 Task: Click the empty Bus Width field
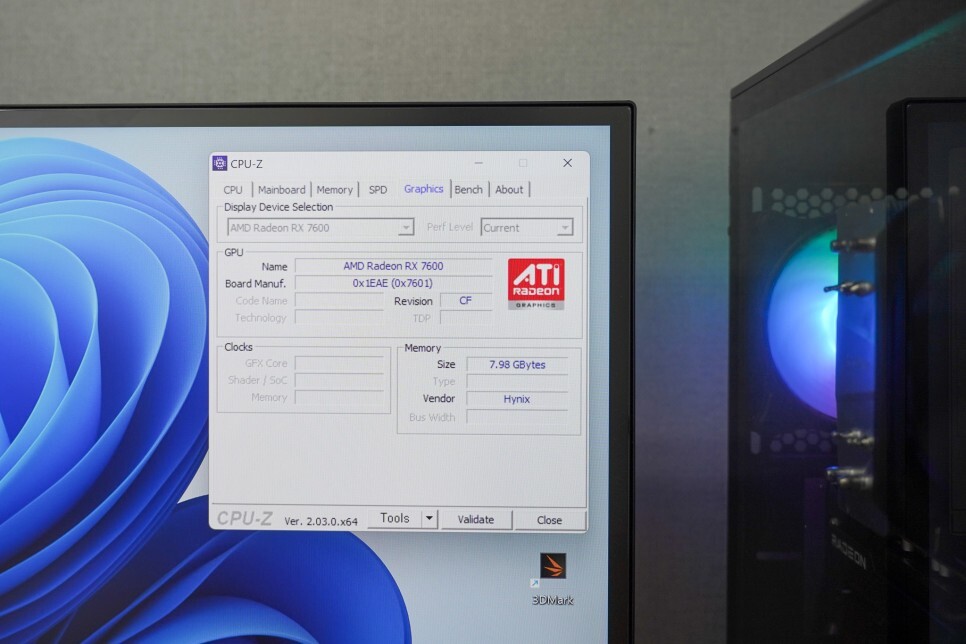pyautogui.click(x=517, y=417)
